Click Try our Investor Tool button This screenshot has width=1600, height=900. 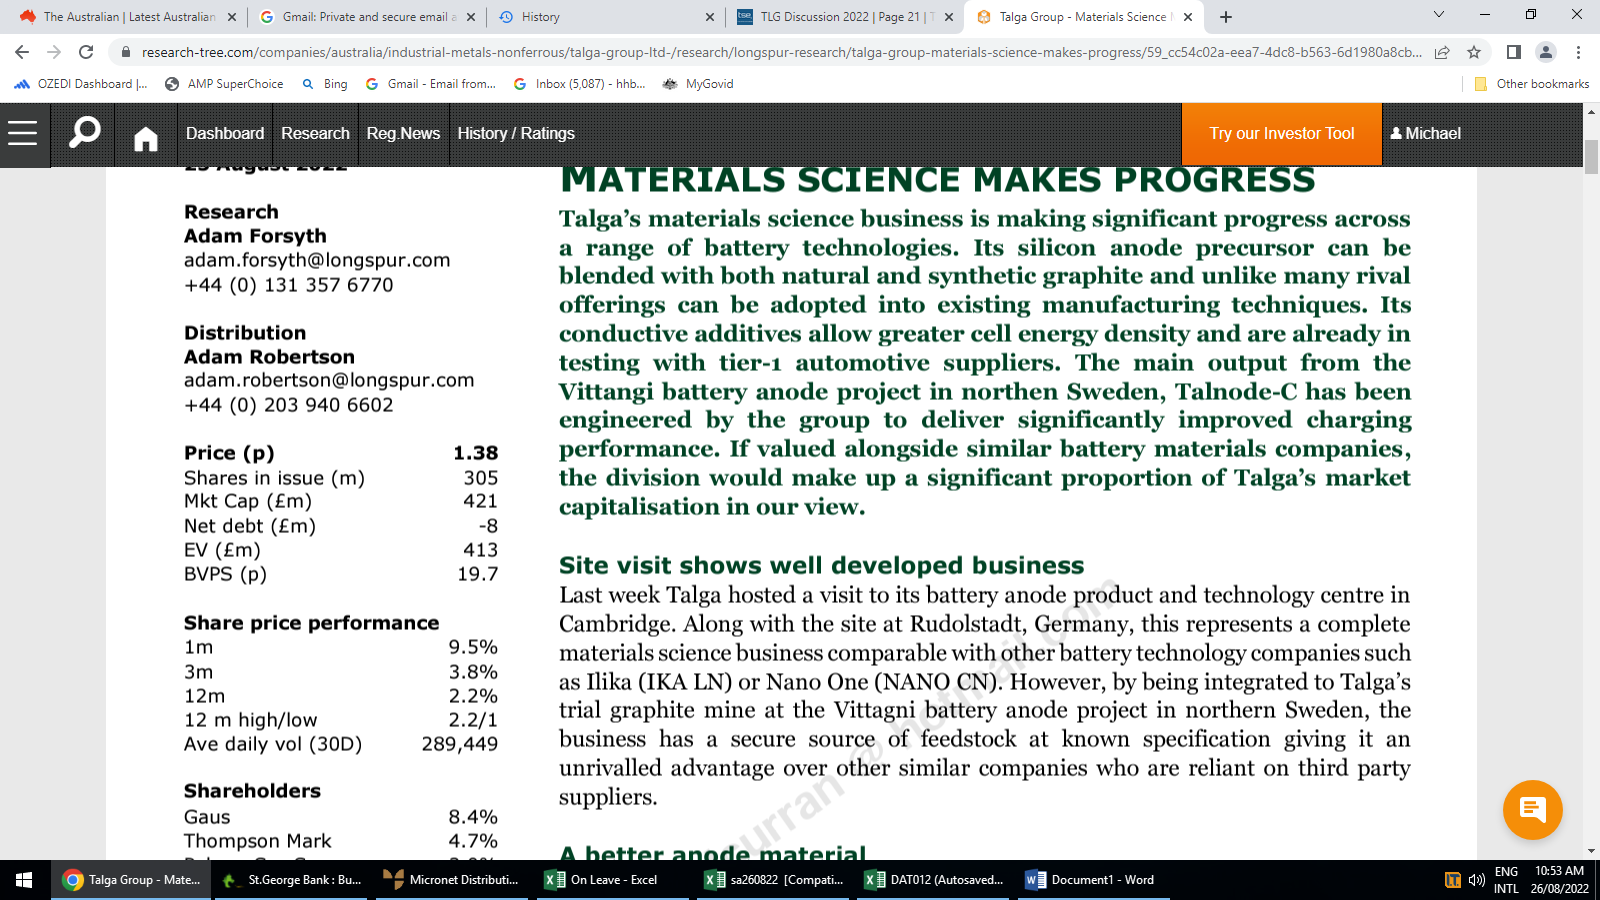(1282, 133)
